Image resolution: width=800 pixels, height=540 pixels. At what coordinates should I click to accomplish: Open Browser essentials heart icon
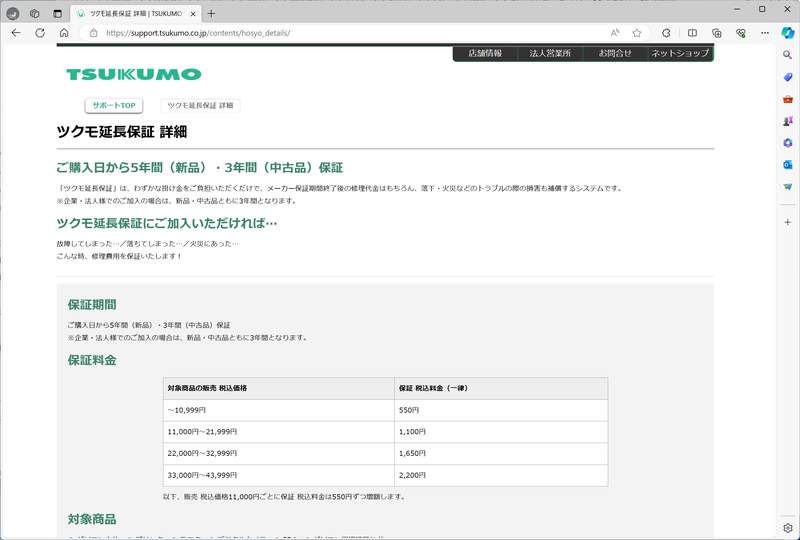[741, 33]
